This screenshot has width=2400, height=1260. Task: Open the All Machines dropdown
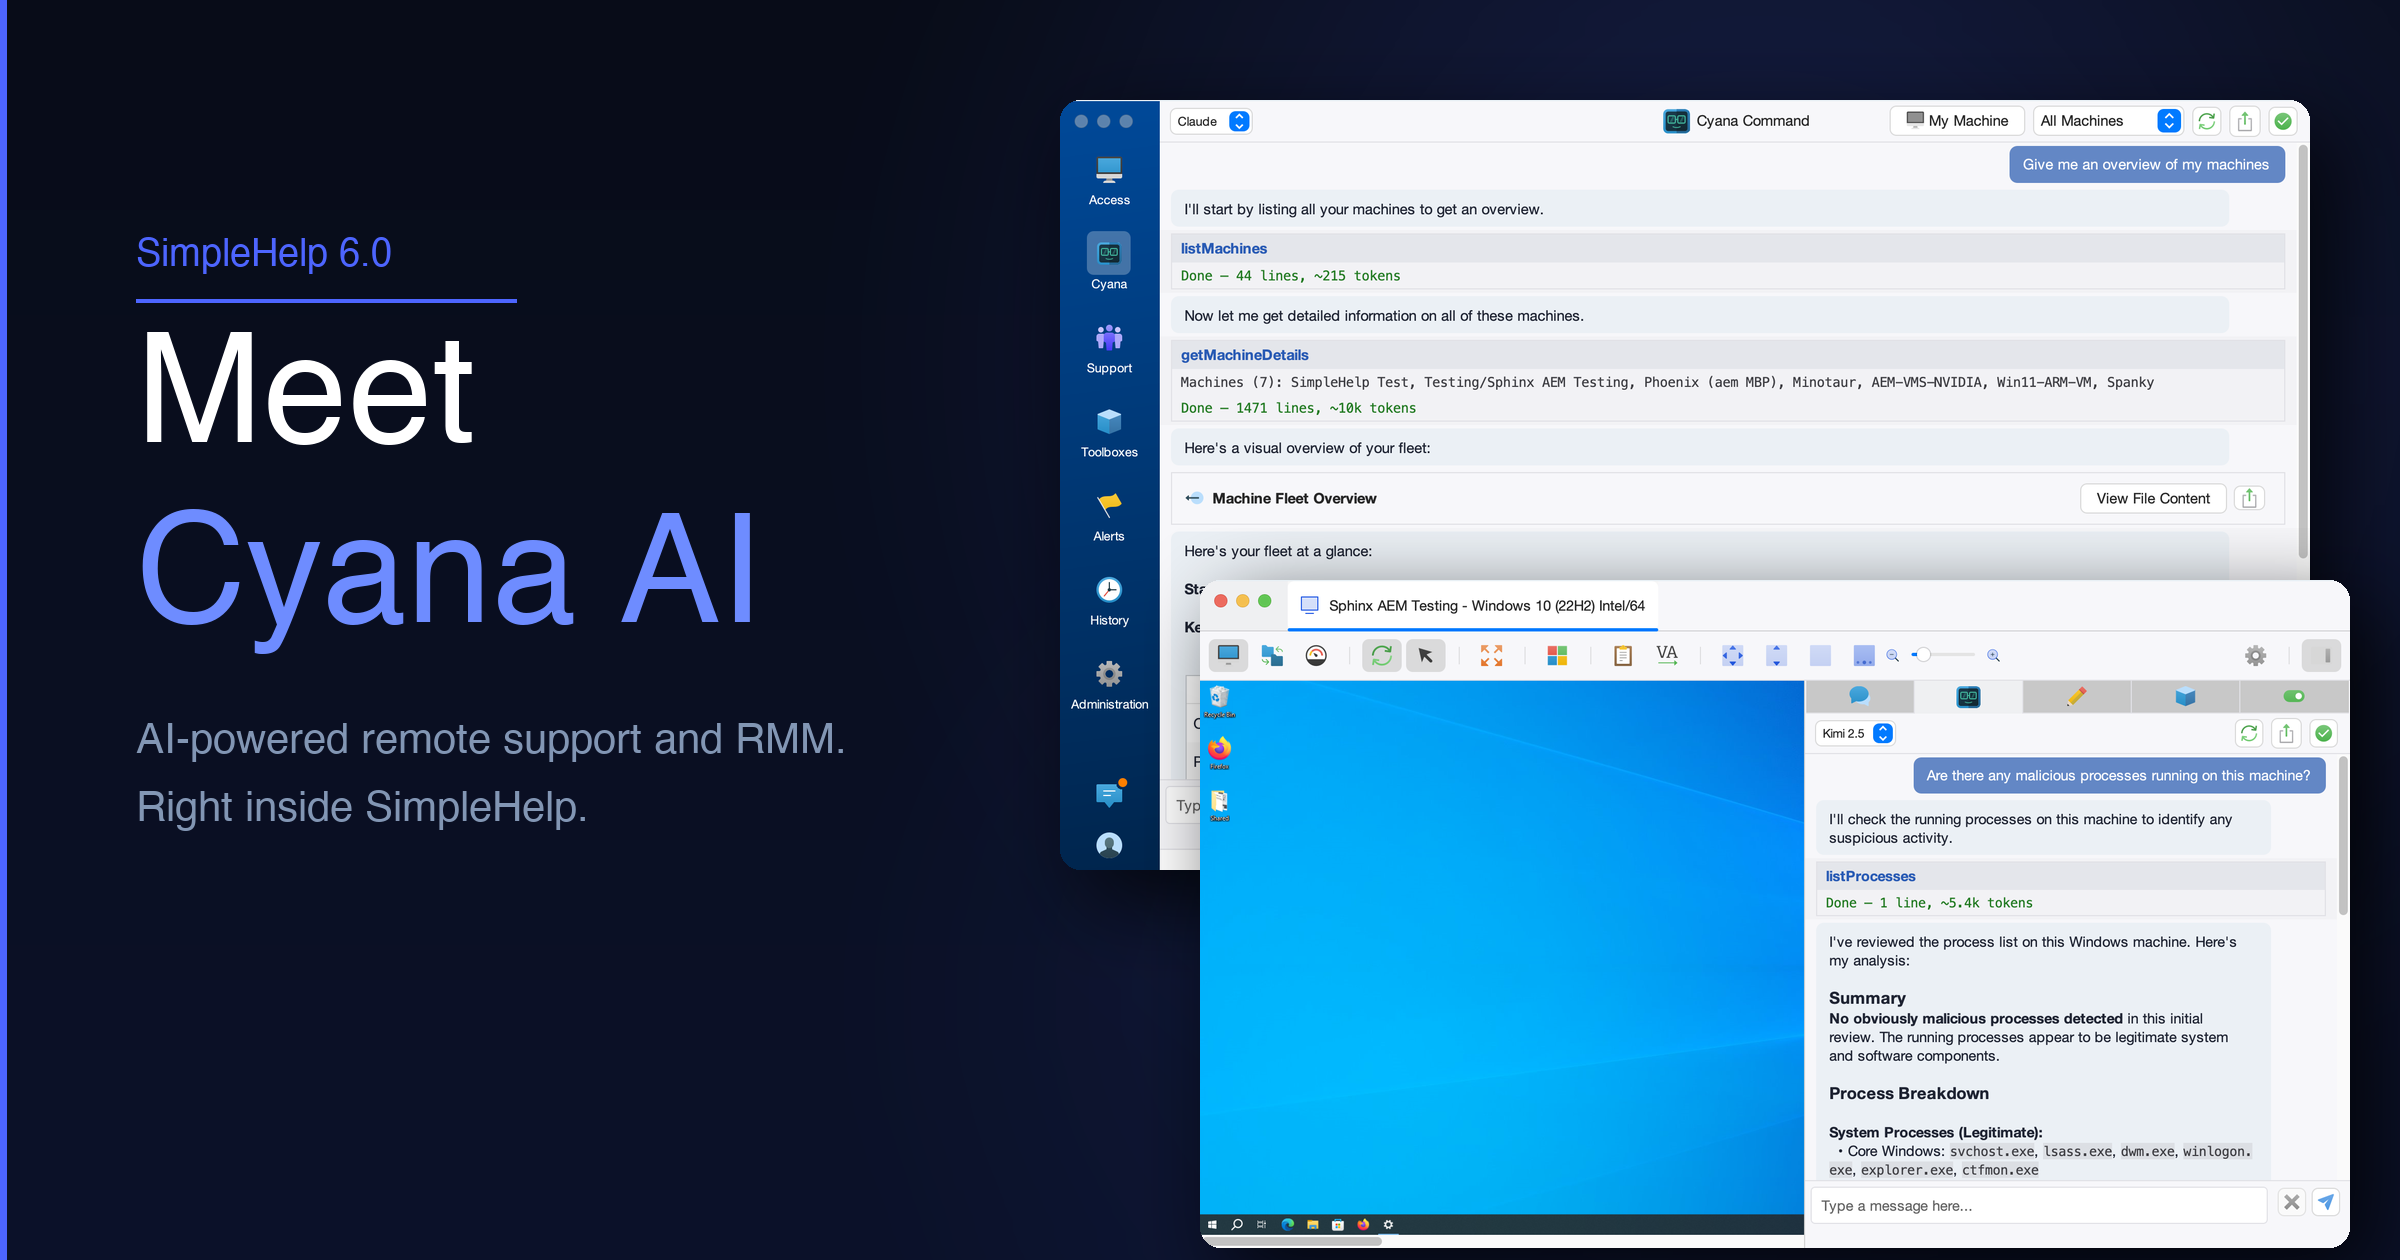point(2108,121)
